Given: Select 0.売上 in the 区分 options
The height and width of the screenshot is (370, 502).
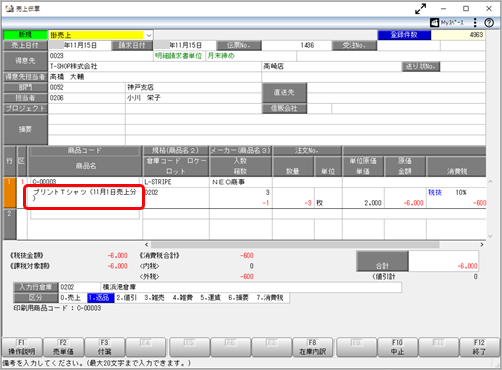Looking at the screenshot, I should tap(71, 298).
